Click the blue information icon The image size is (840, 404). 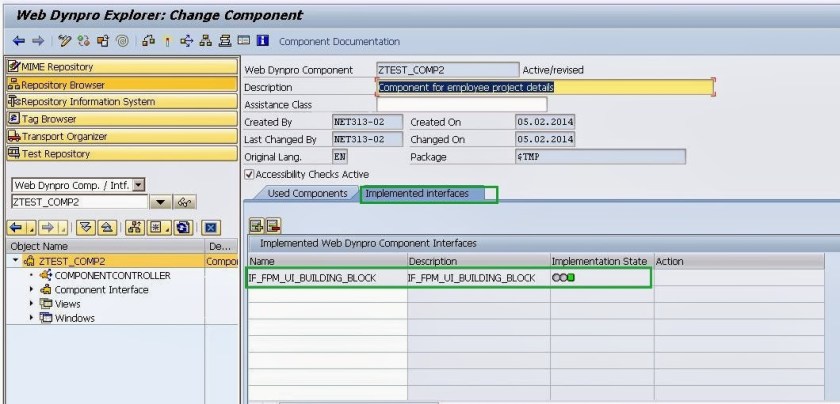262,41
